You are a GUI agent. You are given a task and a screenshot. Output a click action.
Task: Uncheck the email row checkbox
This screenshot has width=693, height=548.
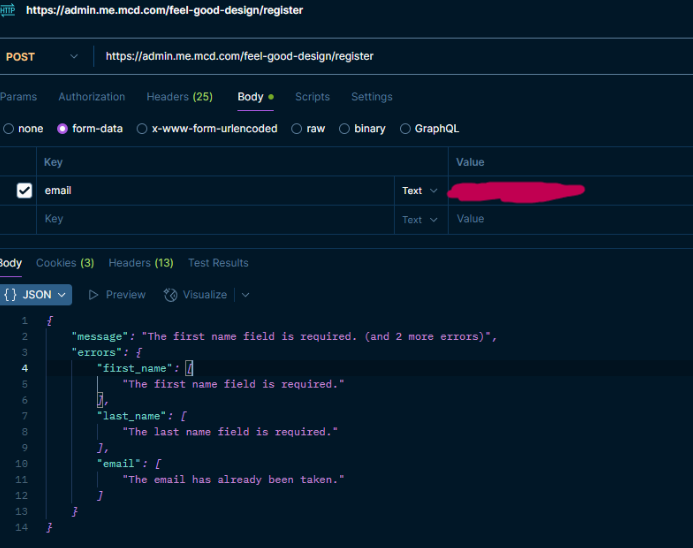24,190
